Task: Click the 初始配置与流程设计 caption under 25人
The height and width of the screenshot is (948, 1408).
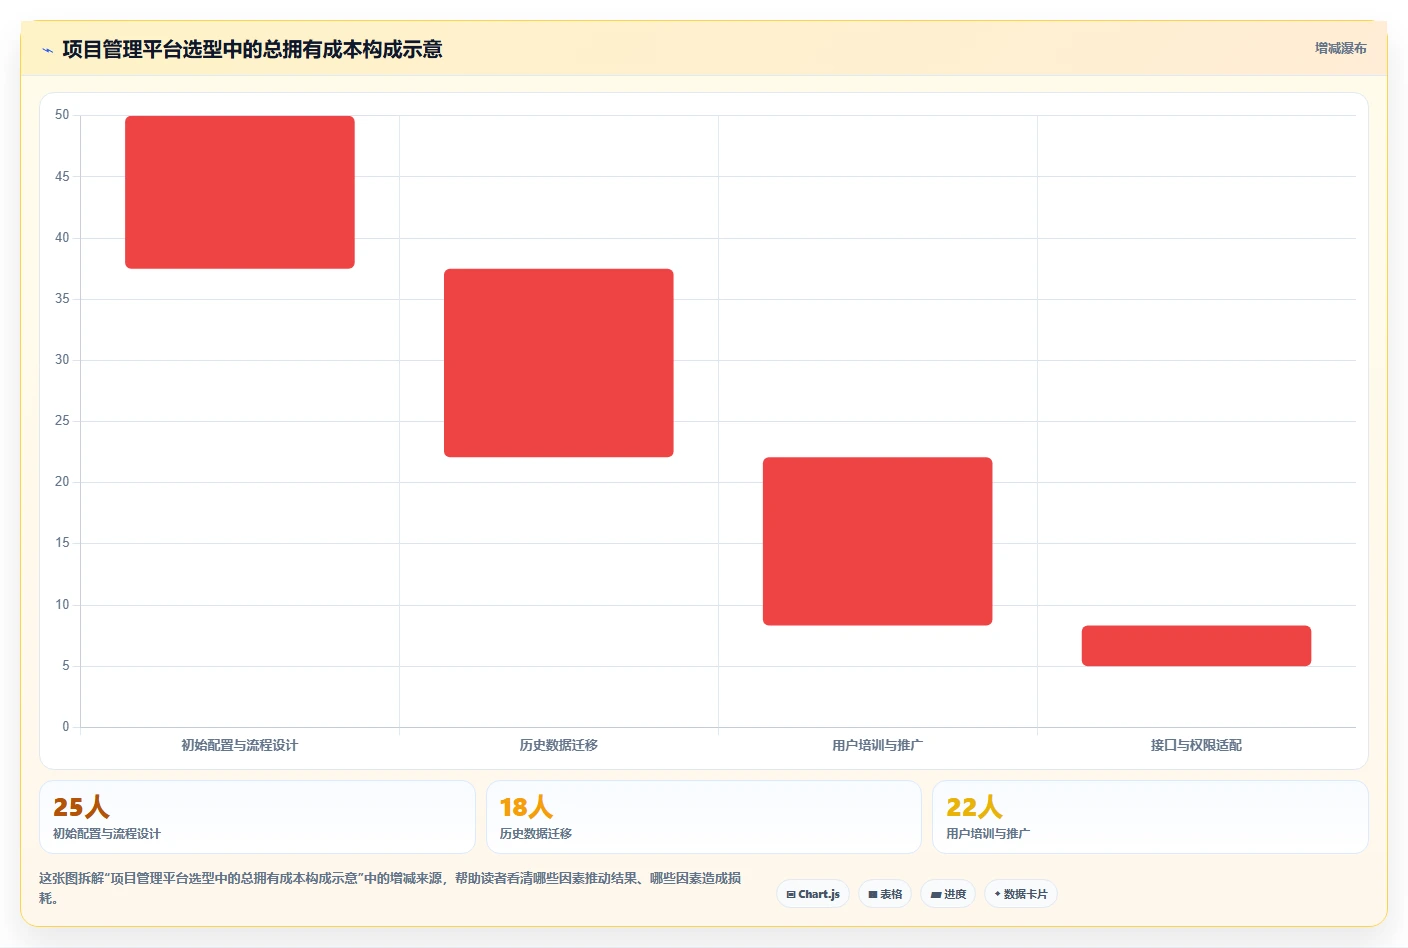Action: click(x=107, y=833)
